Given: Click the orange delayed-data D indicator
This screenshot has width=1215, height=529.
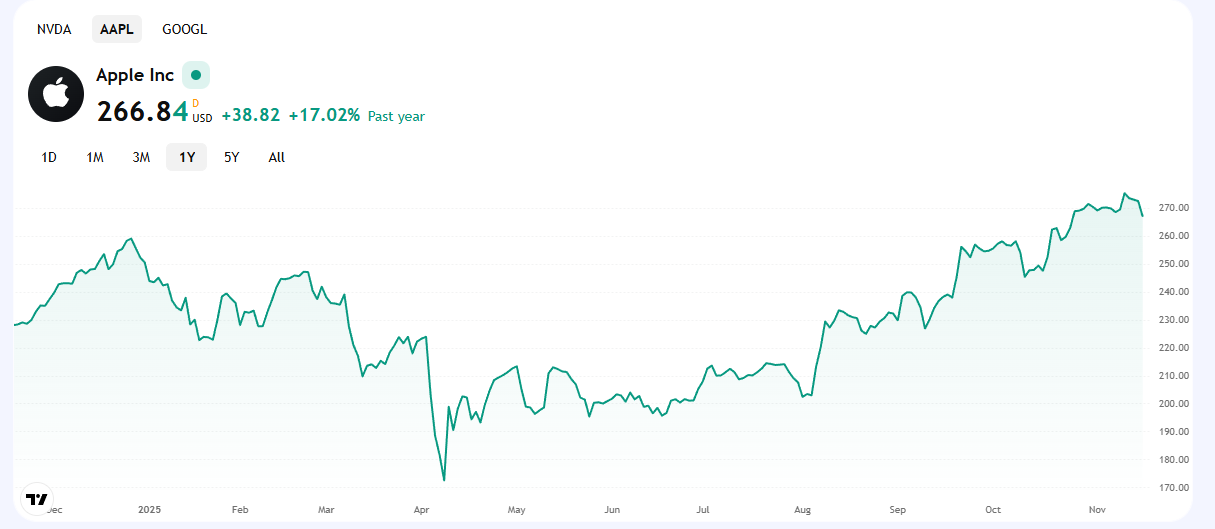Looking at the screenshot, I should click(196, 103).
